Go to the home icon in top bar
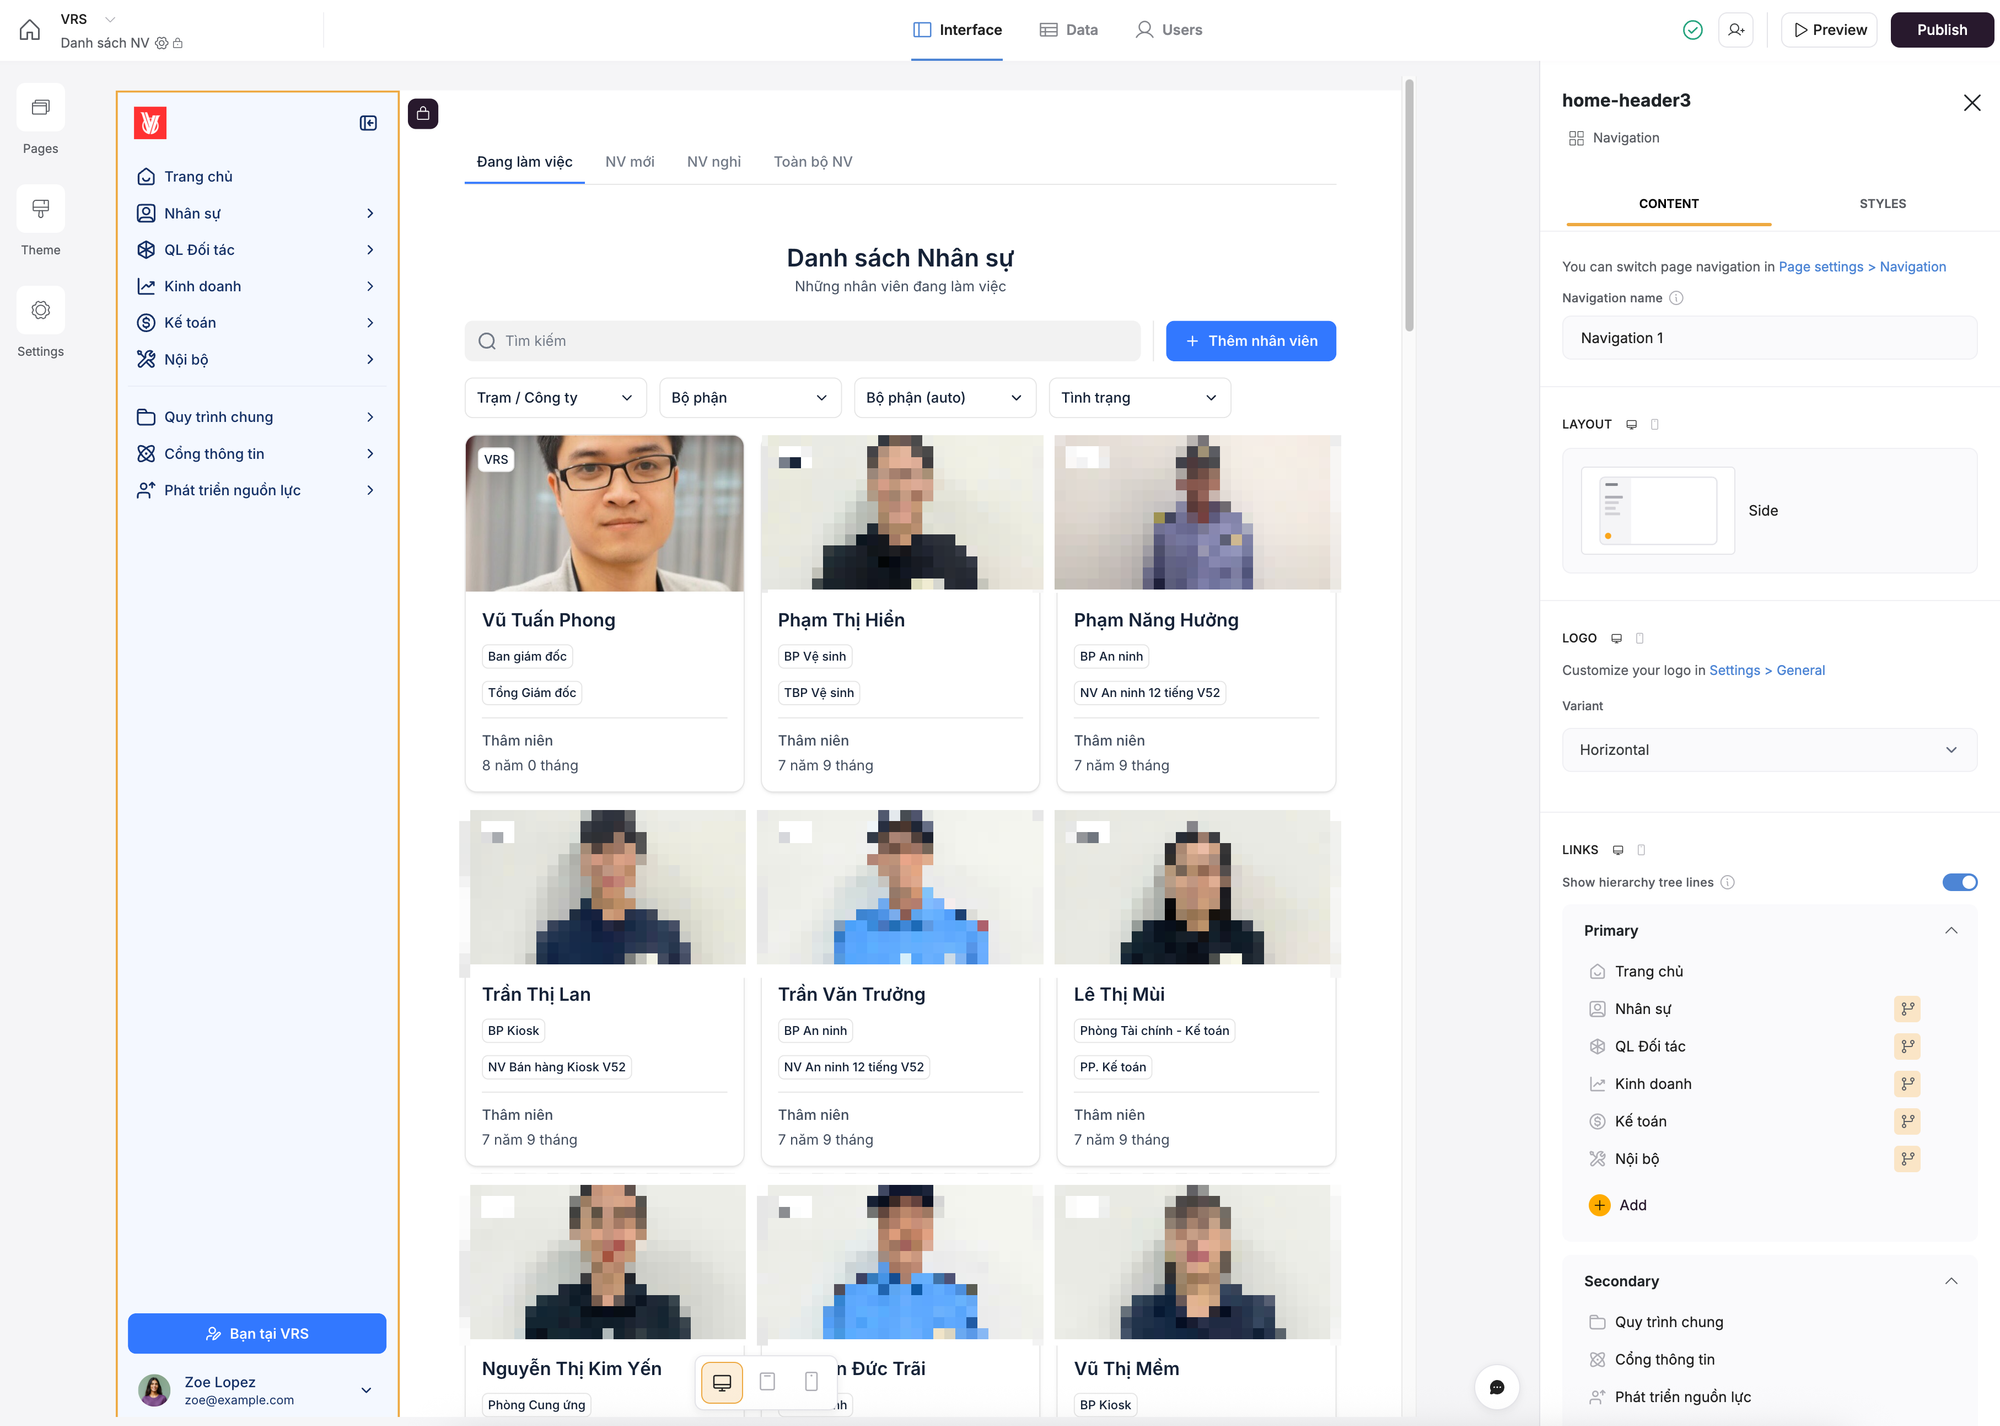Viewport: 2000px width, 1426px height. click(30, 30)
